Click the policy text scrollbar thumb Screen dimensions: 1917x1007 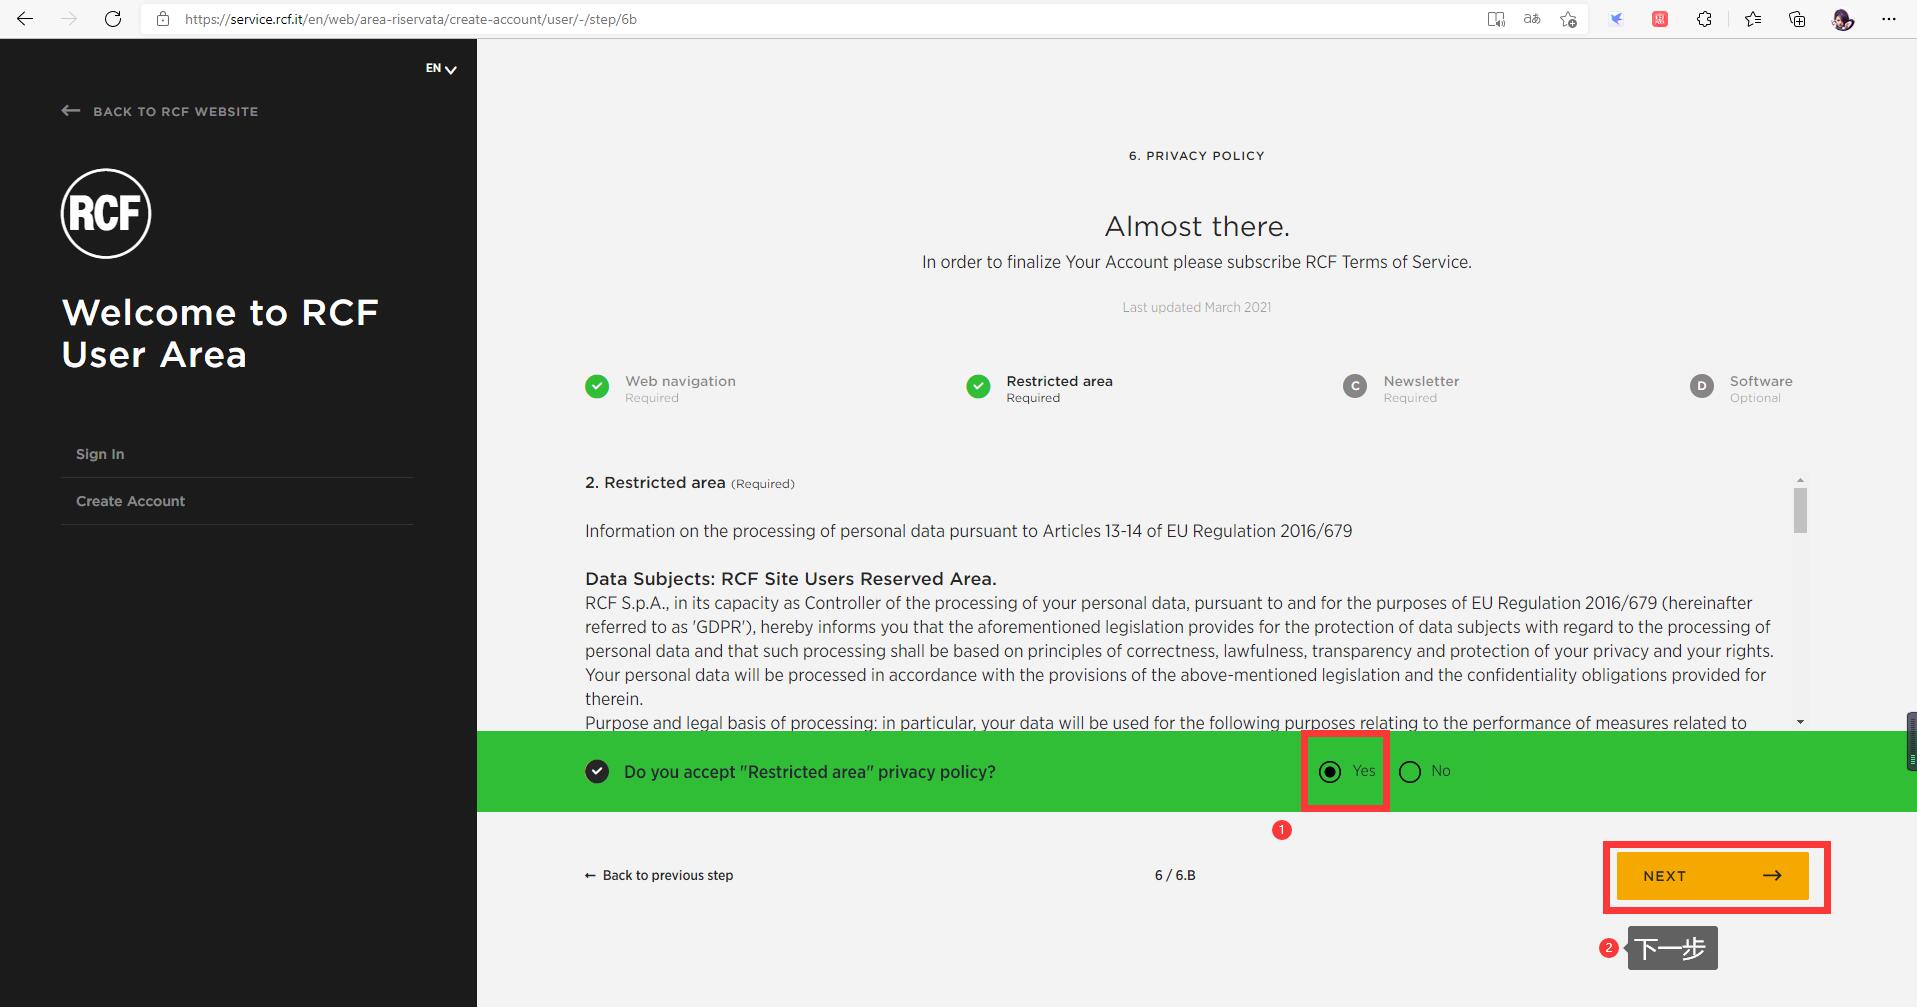[x=1800, y=510]
